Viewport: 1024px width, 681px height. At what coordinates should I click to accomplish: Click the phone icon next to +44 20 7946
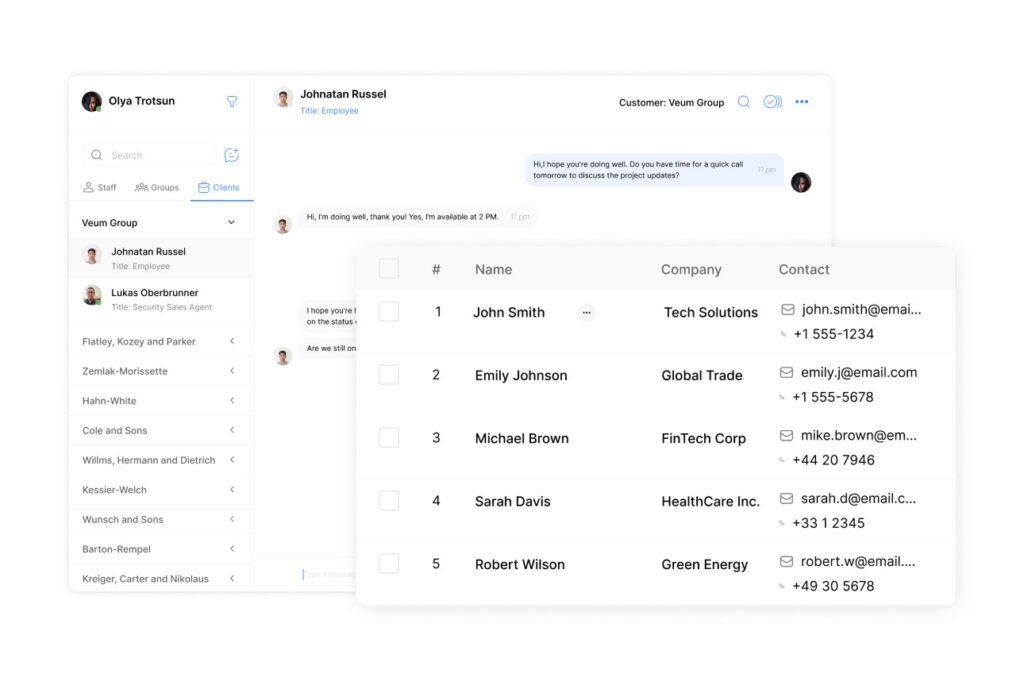[x=783, y=461]
